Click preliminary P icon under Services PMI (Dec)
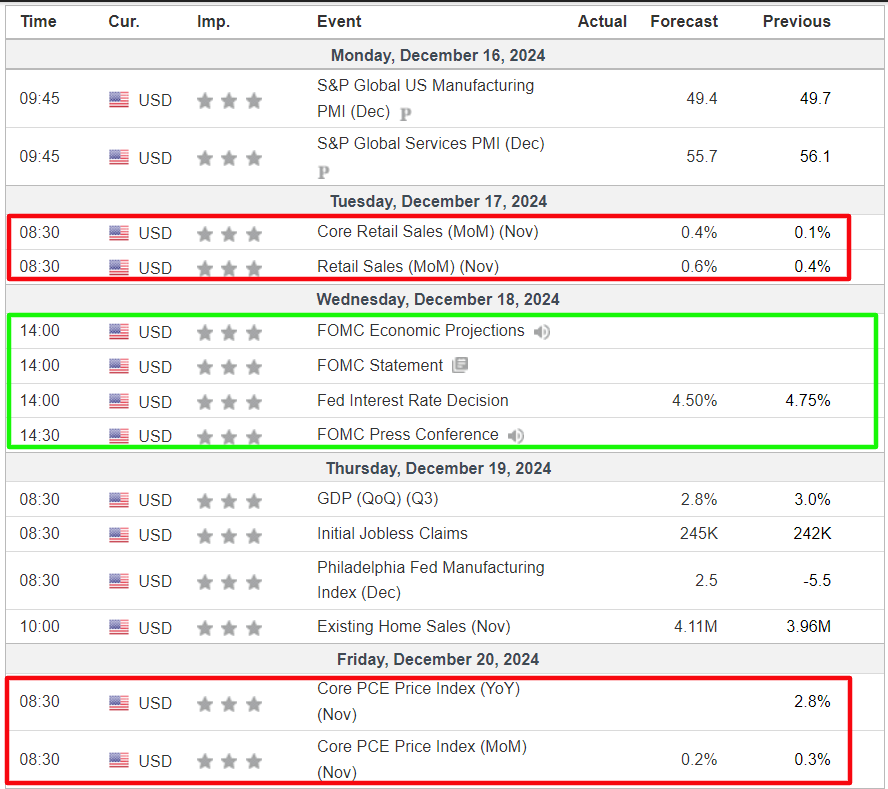Screen dimensions: 888x789 tap(323, 172)
